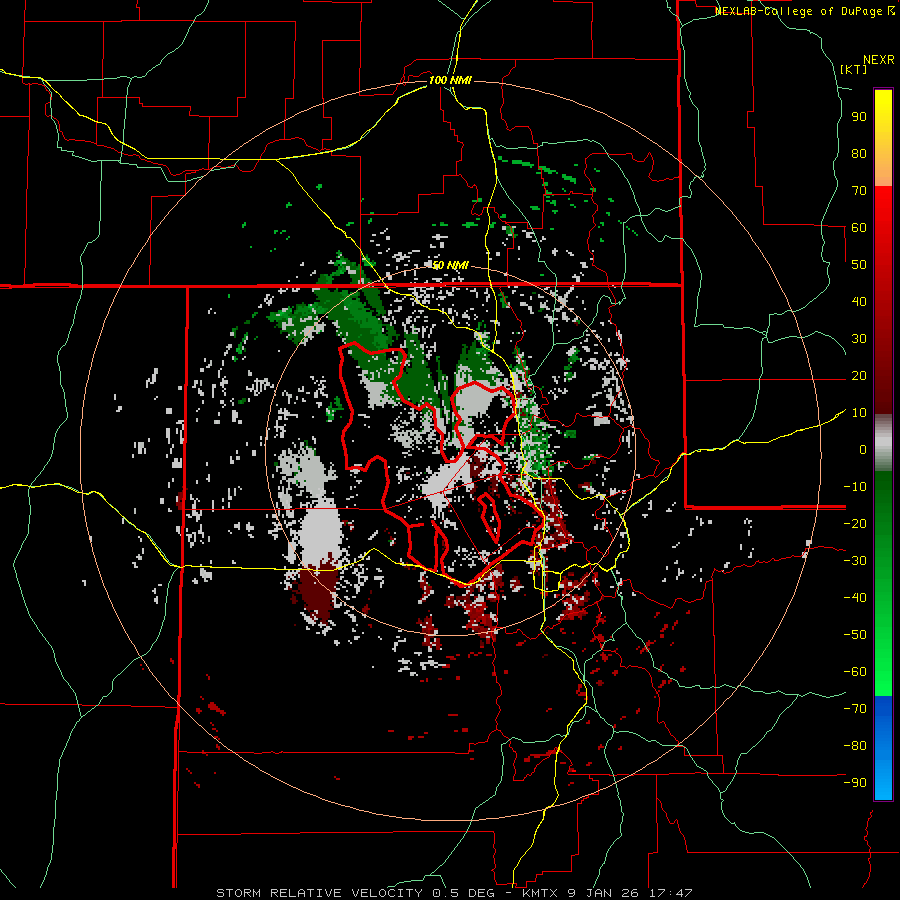Select the 60 value on velocity scale
The image size is (900, 900).
point(859,228)
